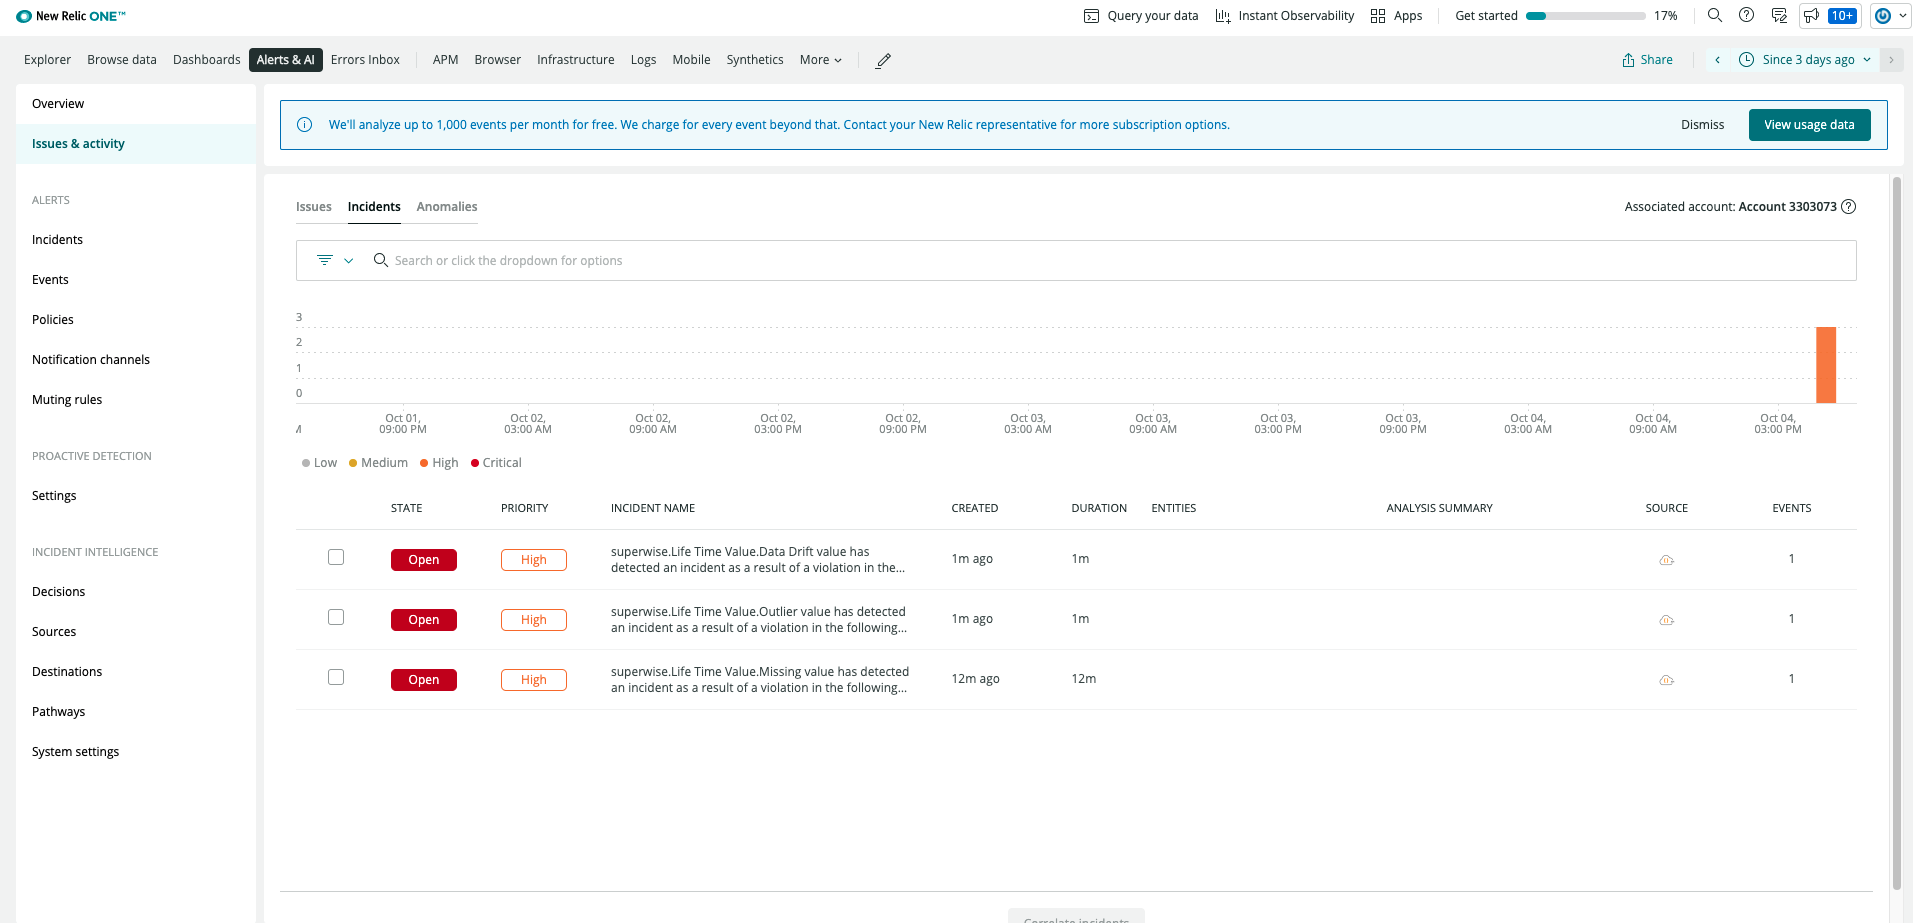1913x923 pixels.
Task: Open Notification channels in sidebar
Action: (x=136, y=360)
